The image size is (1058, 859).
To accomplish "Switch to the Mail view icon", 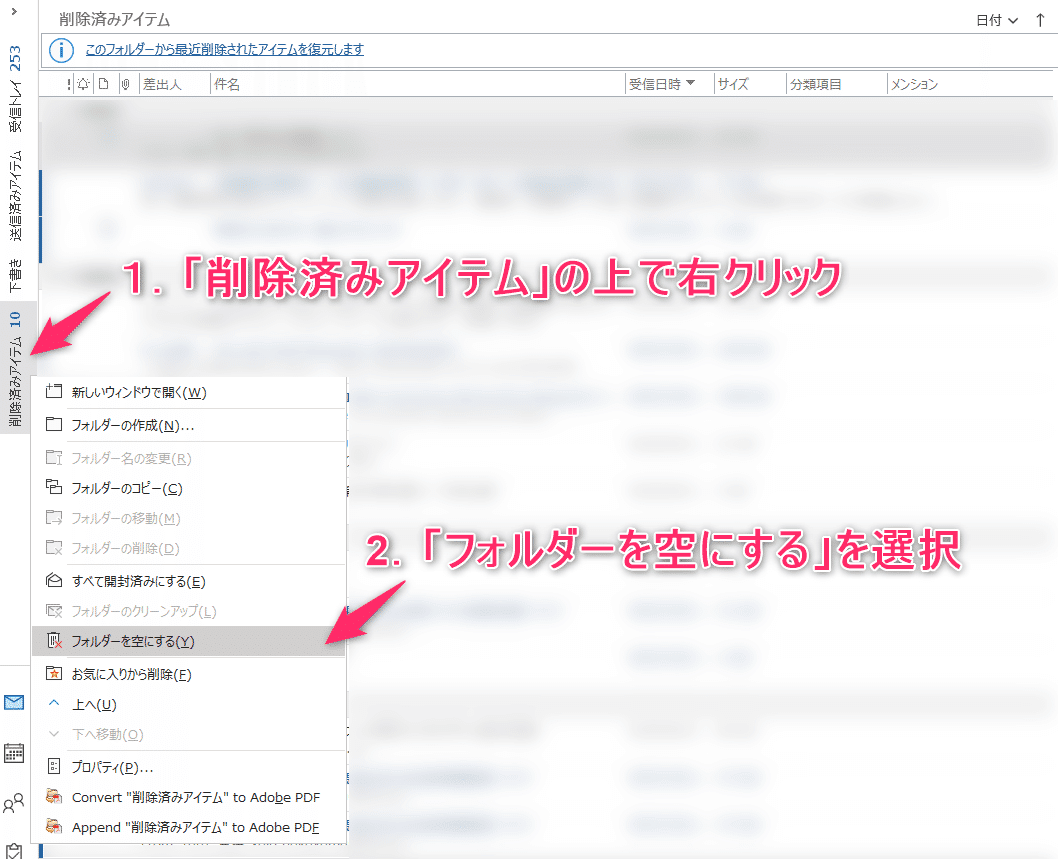I will click(15, 702).
